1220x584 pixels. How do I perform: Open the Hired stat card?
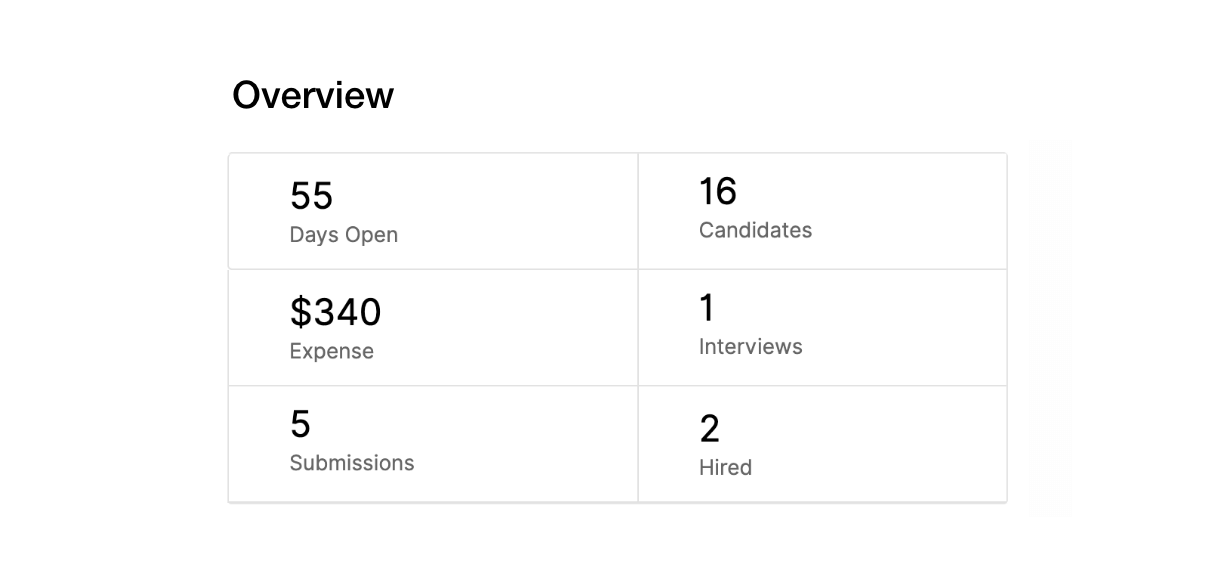[822, 444]
